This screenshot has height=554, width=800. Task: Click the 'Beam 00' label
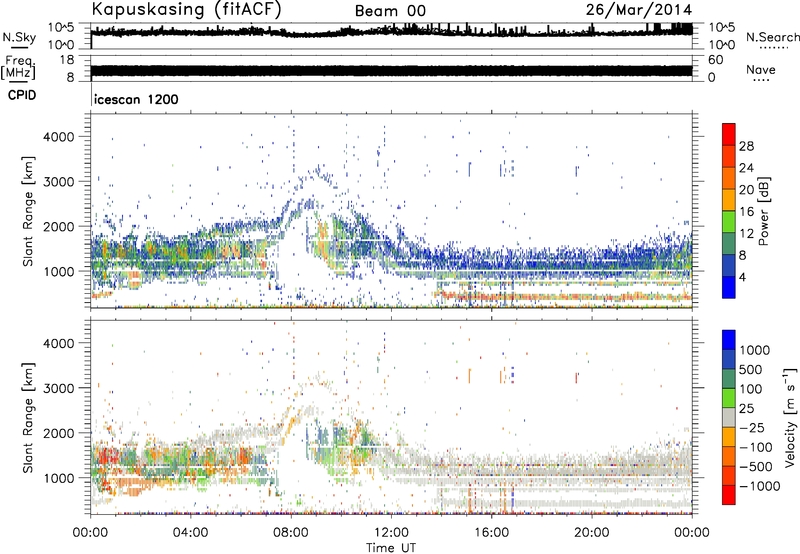[x=390, y=11]
